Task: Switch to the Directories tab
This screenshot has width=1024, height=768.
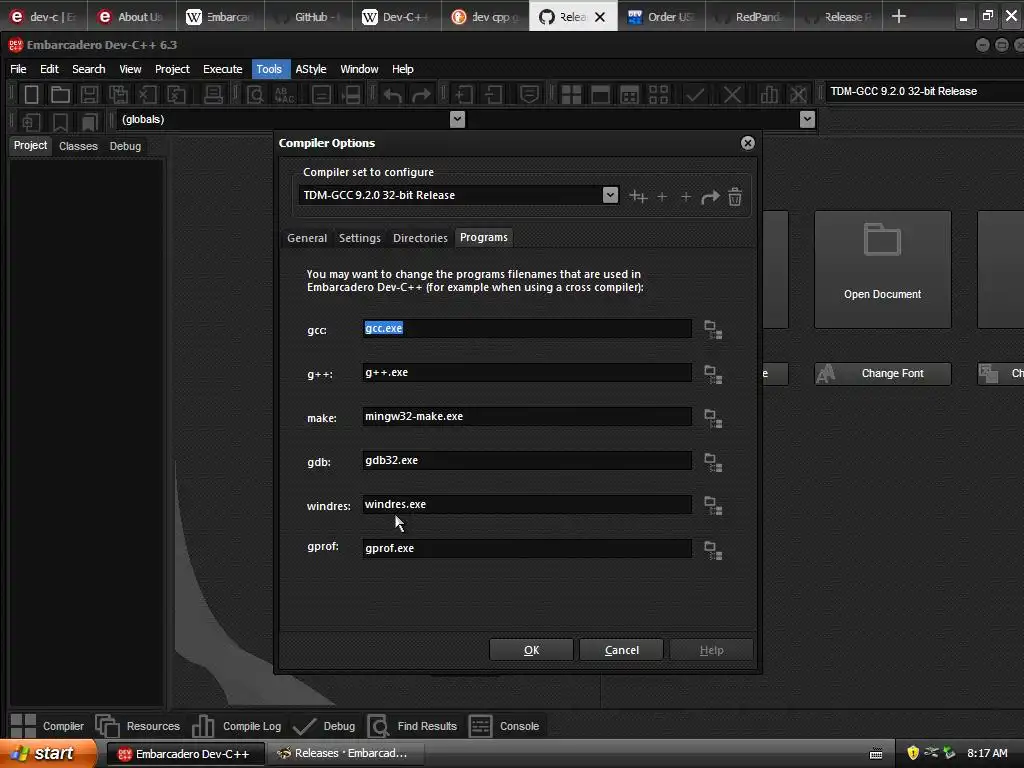Action: pos(420,238)
